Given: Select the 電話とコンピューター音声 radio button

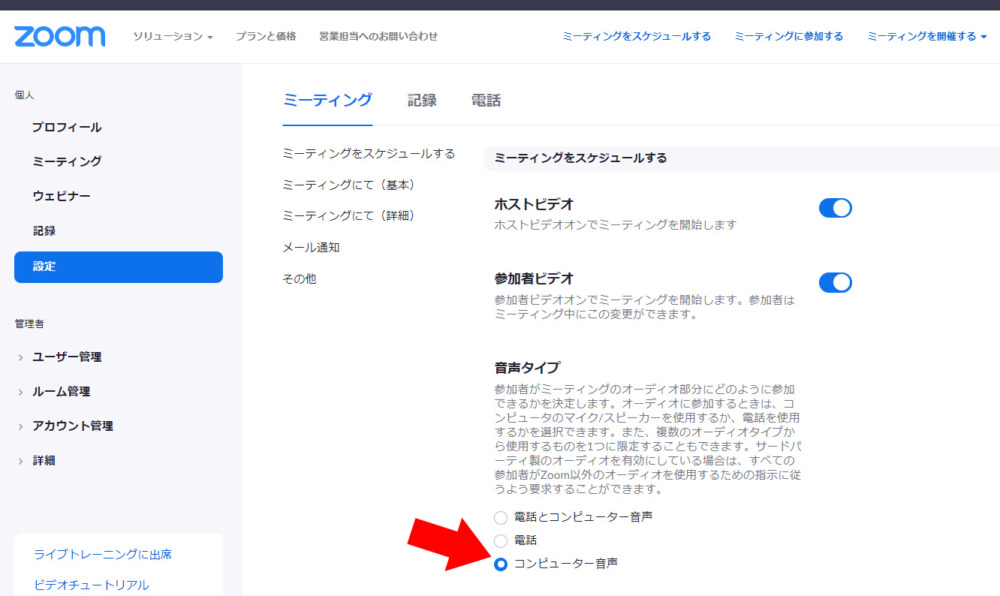Looking at the screenshot, I should (x=501, y=517).
